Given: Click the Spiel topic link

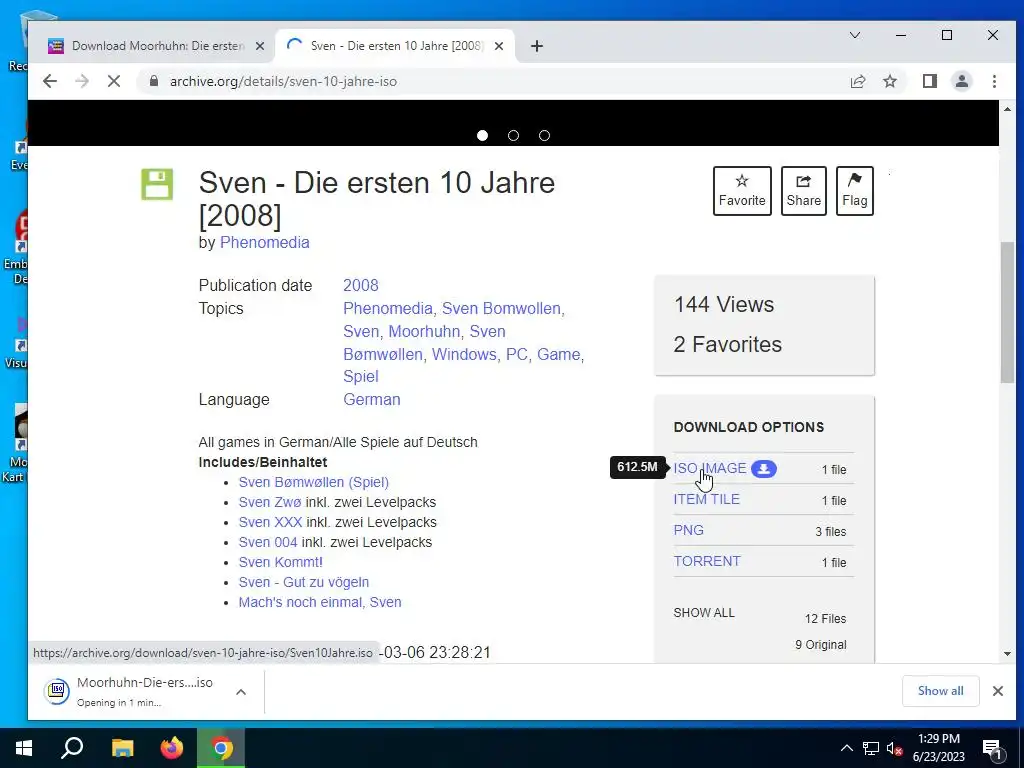Looking at the screenshot, I should click(360, 376).
